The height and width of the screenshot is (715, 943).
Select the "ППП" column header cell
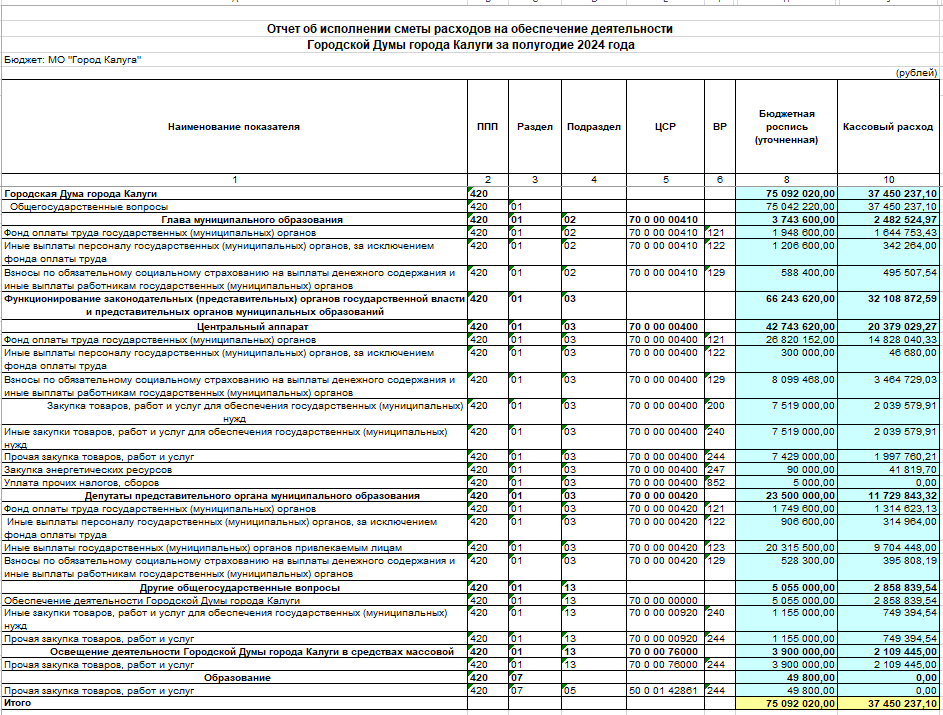tap(487, 127)
